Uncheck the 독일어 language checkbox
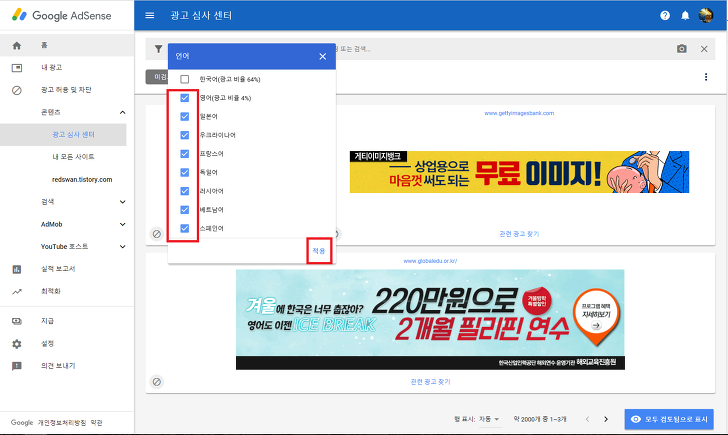Viewport: 728px width, 435px height. tap(185, 172)
